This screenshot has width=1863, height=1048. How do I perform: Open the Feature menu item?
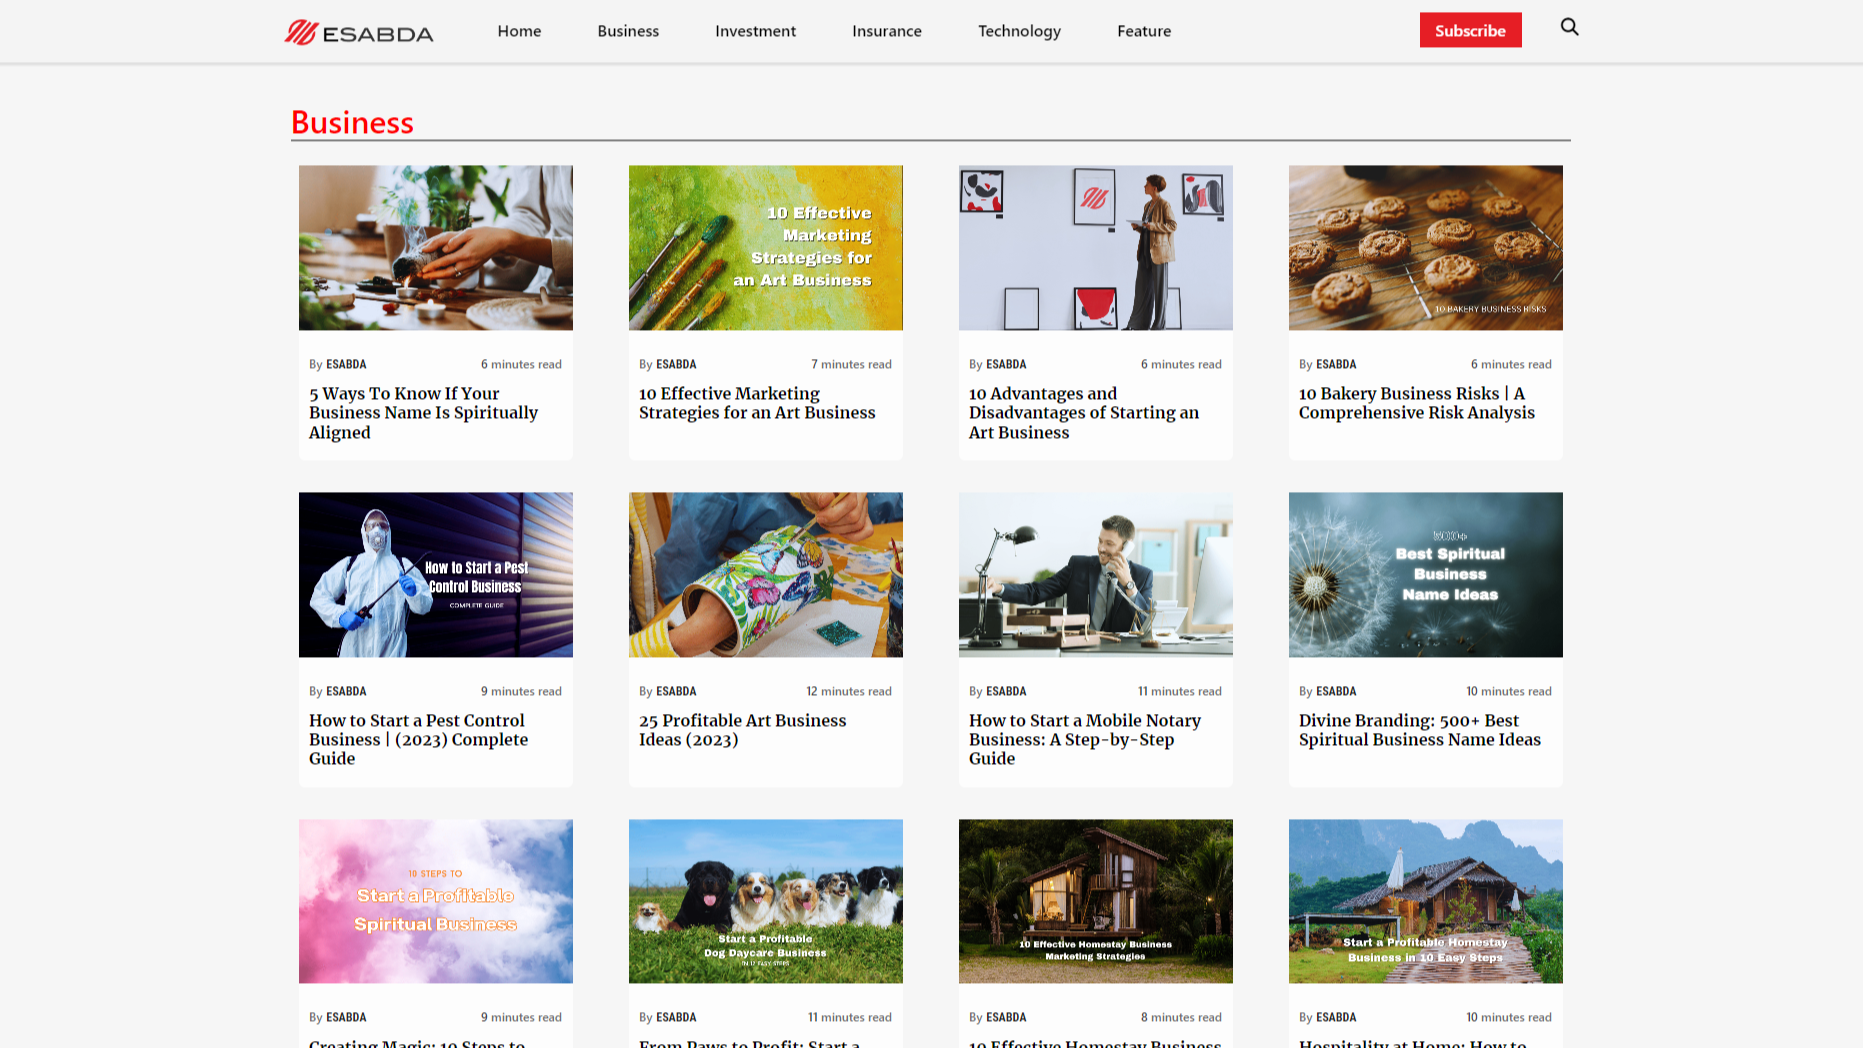[1143, 31]
